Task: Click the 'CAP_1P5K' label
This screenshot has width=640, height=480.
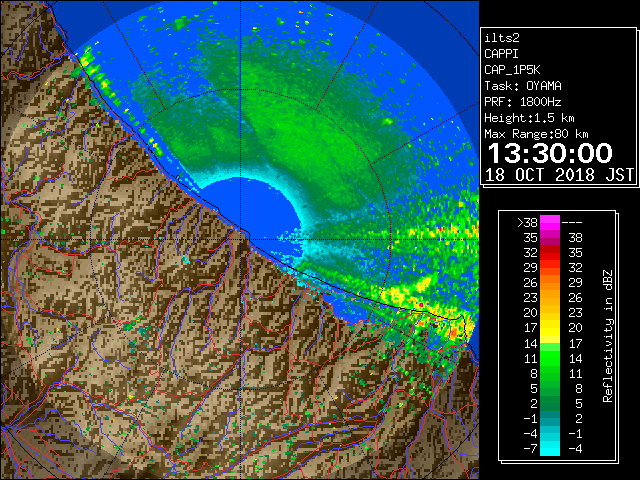Action: [512, 70]
